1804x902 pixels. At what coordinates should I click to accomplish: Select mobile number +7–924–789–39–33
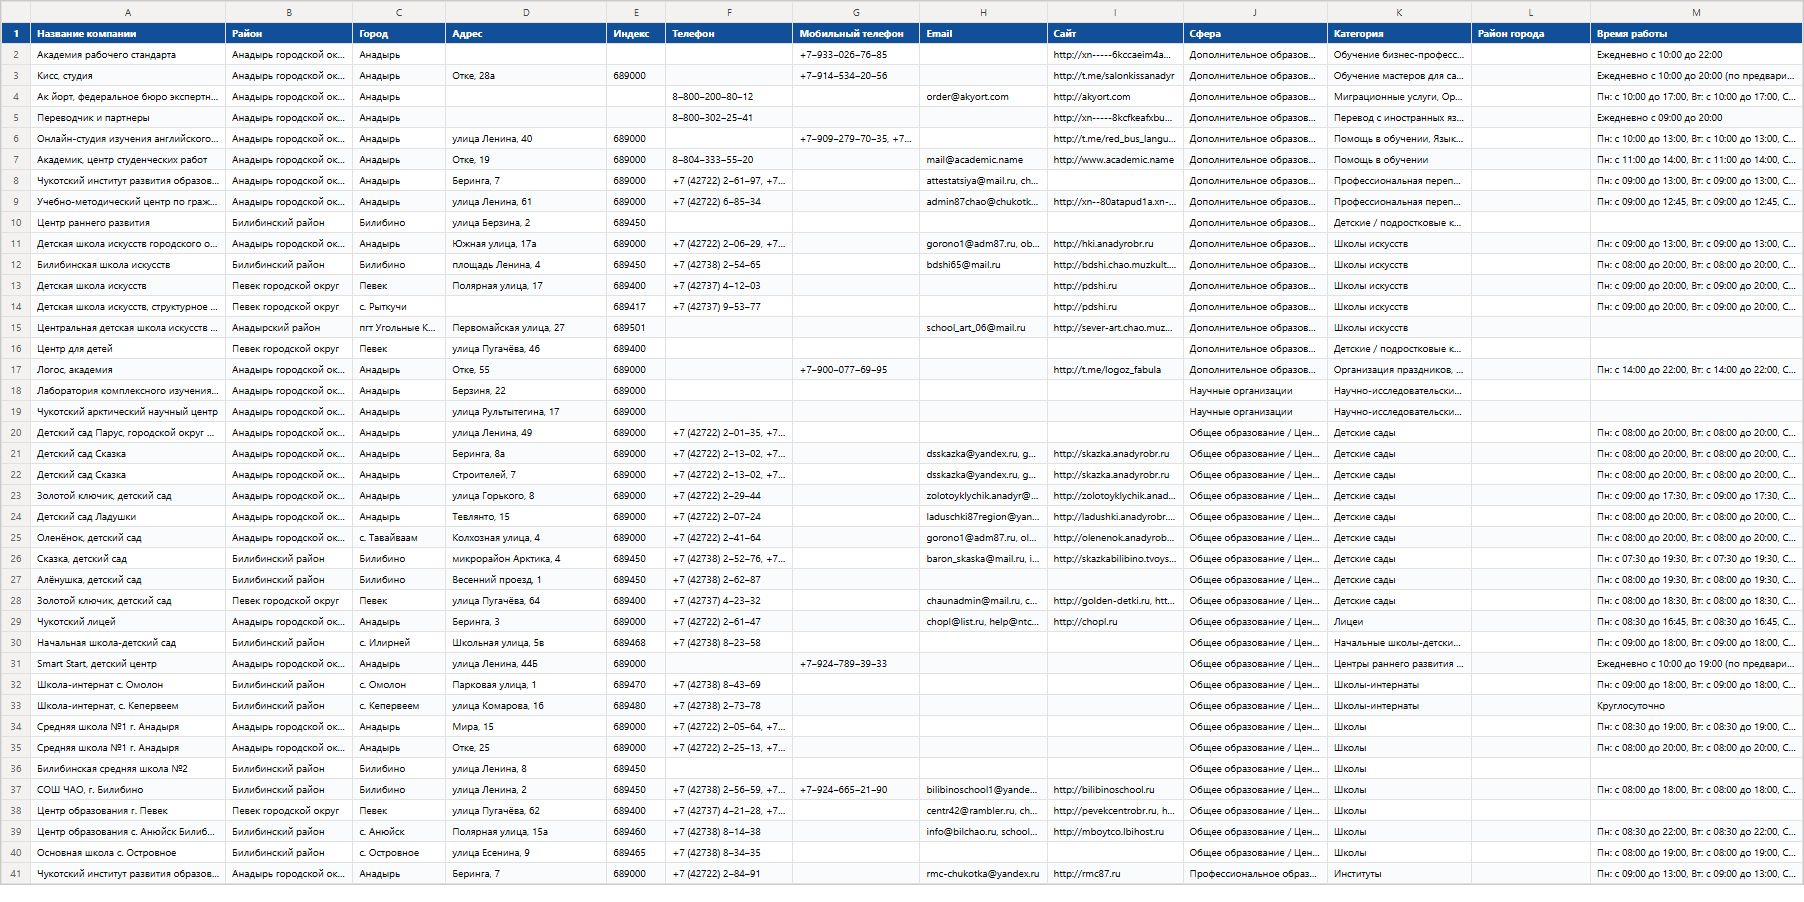[856, 664]
